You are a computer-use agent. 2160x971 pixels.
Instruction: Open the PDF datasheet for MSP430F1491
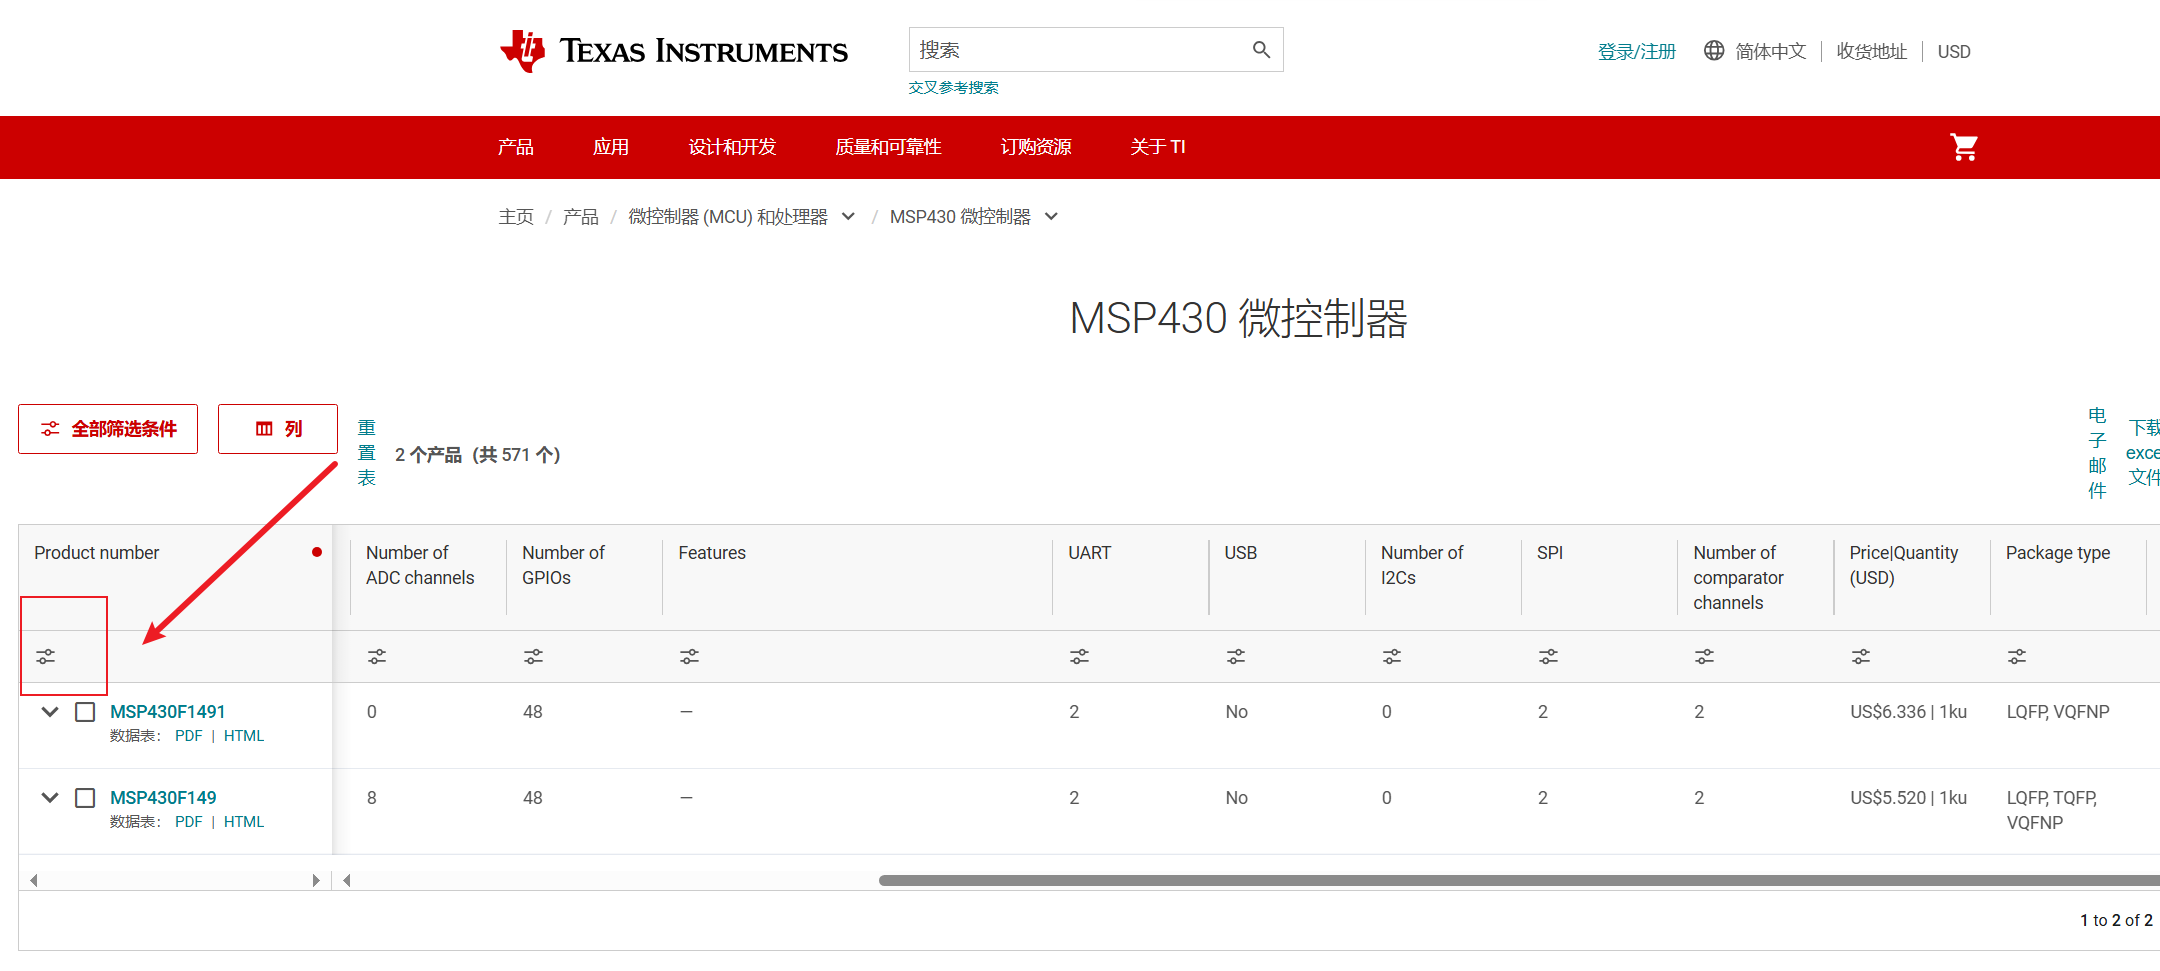(189, 736)
